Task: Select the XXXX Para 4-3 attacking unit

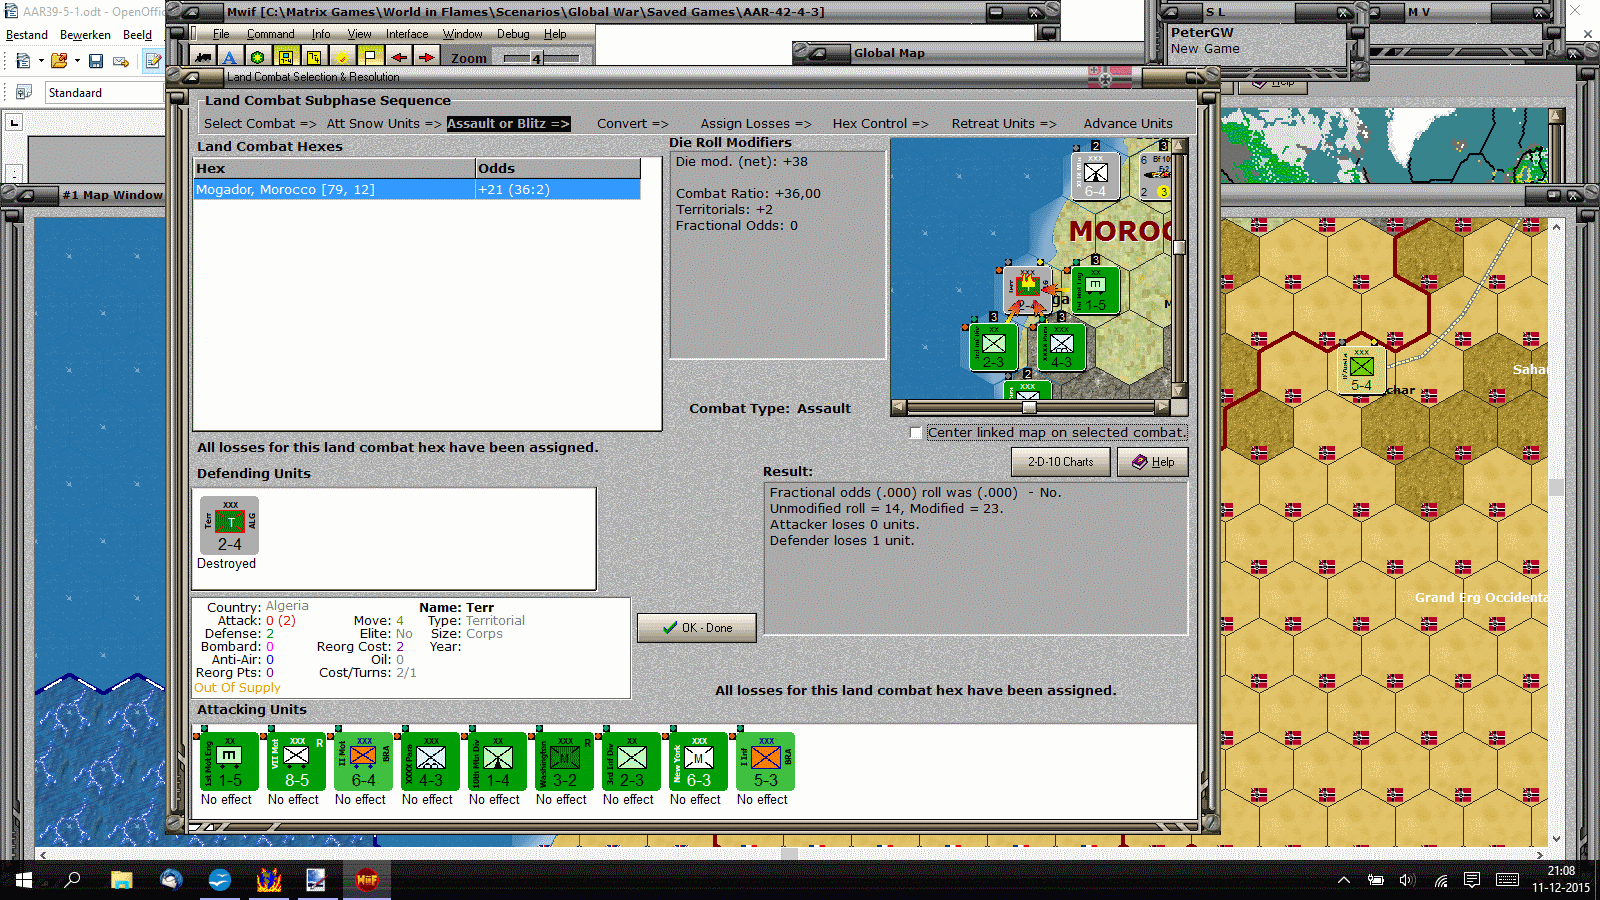Action: click(430, 762)
